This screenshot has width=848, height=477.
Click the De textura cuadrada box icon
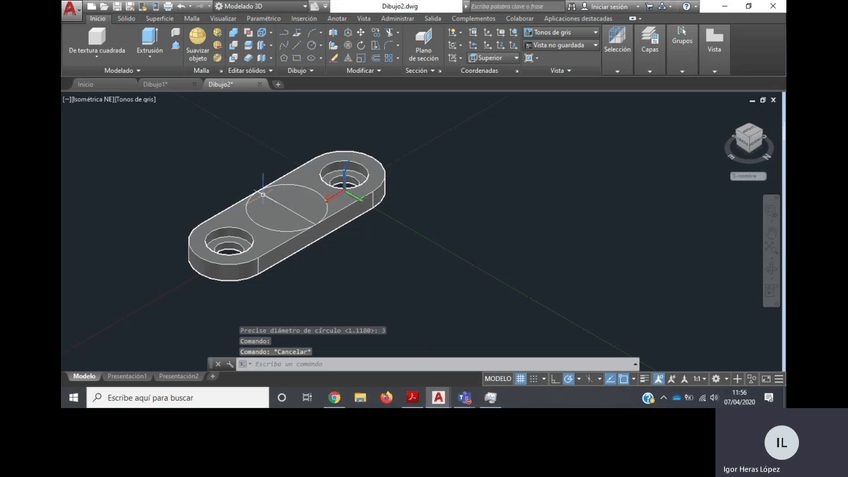tap(97, 38)
